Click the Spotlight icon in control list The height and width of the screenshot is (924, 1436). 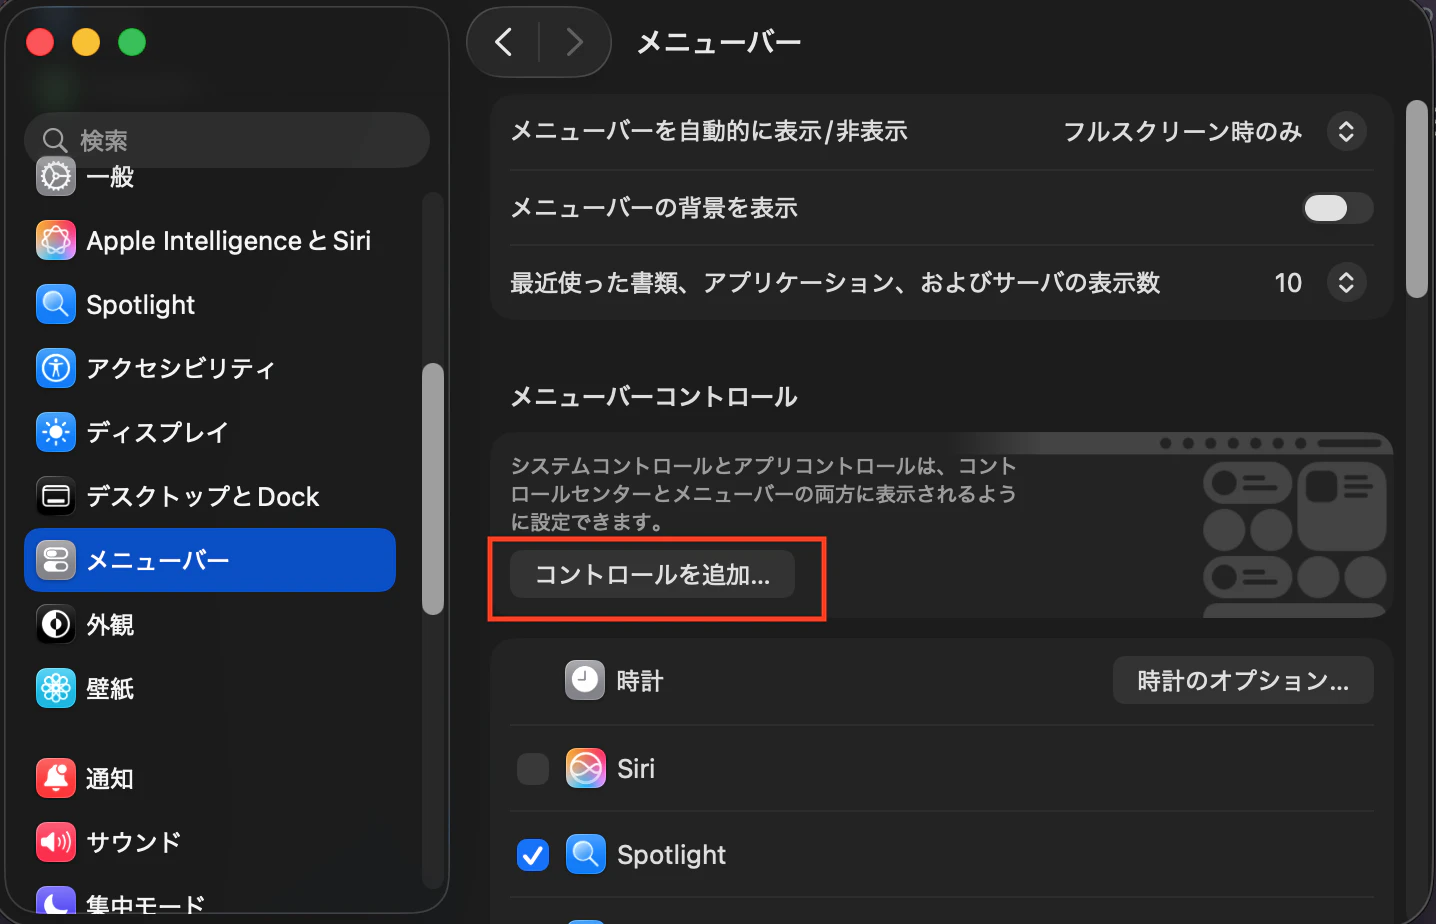pyautogui.click(x=586, y=855)
